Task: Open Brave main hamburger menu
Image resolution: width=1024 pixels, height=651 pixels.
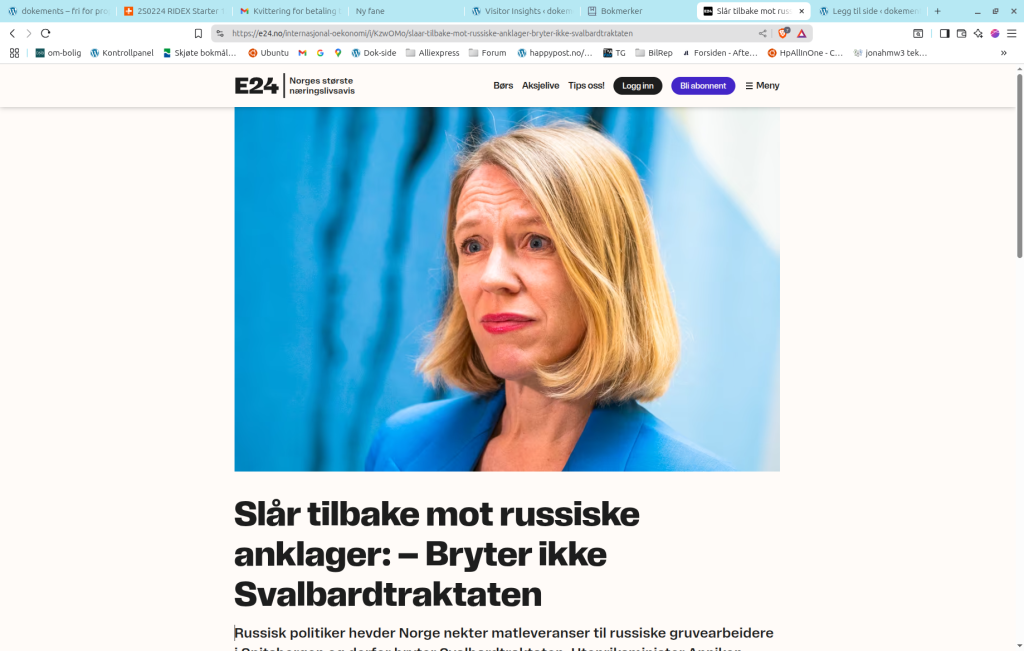Action: pos(1012,33)
